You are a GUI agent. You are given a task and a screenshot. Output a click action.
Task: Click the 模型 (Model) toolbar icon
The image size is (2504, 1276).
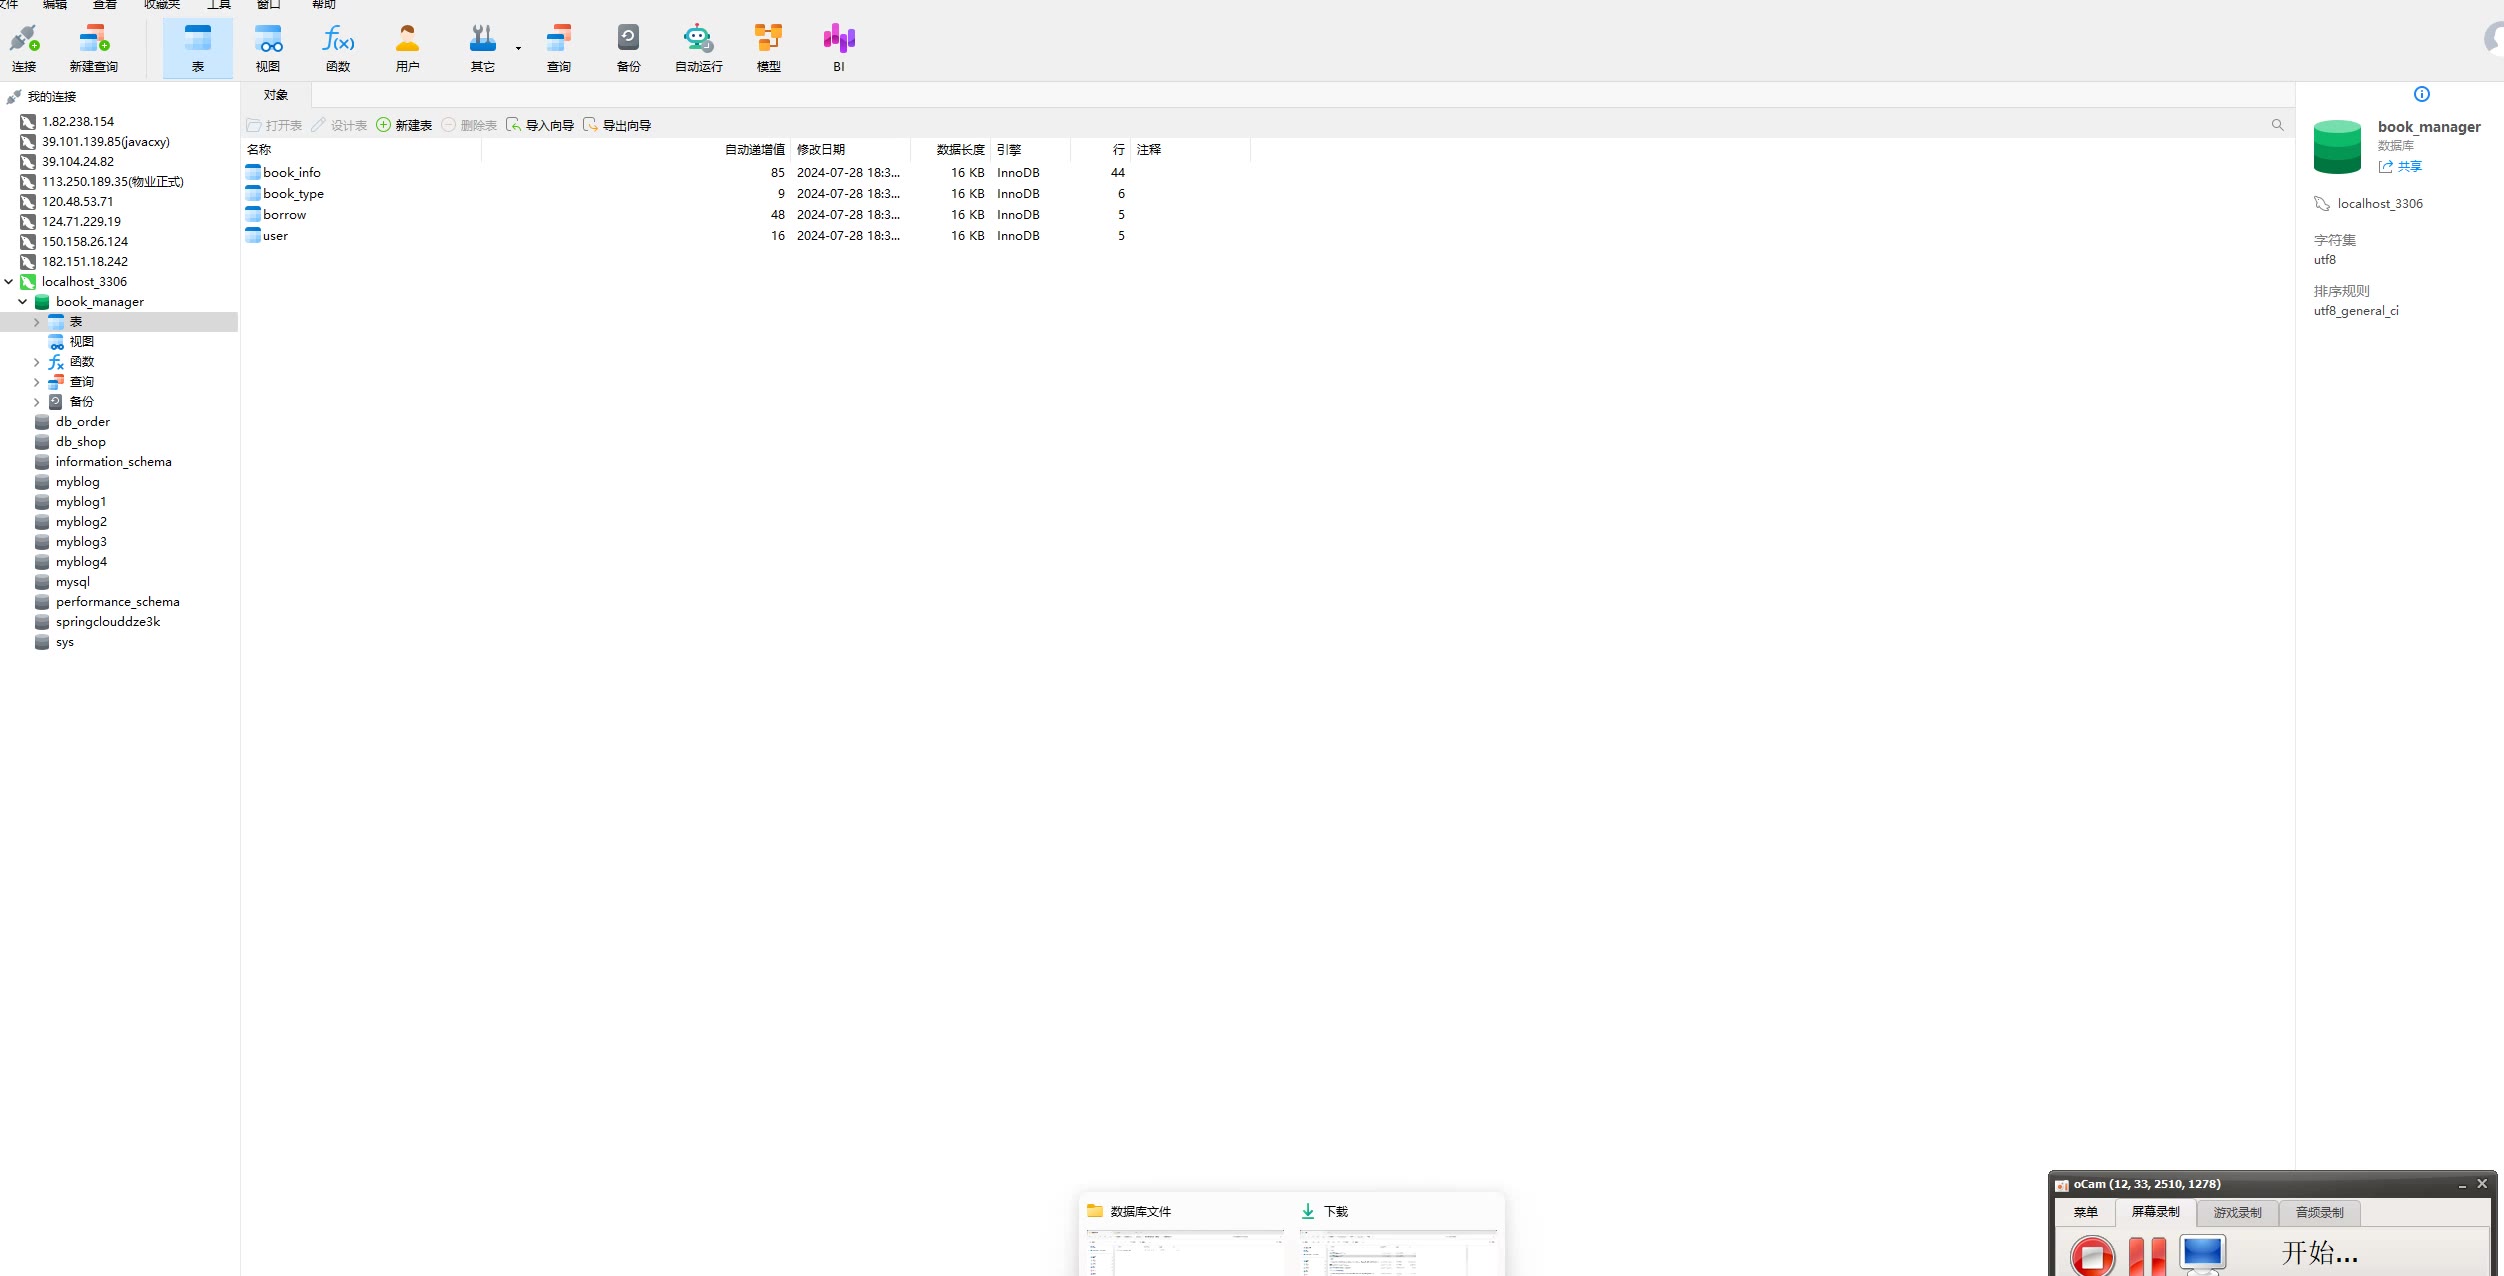[x=768, y=40]
